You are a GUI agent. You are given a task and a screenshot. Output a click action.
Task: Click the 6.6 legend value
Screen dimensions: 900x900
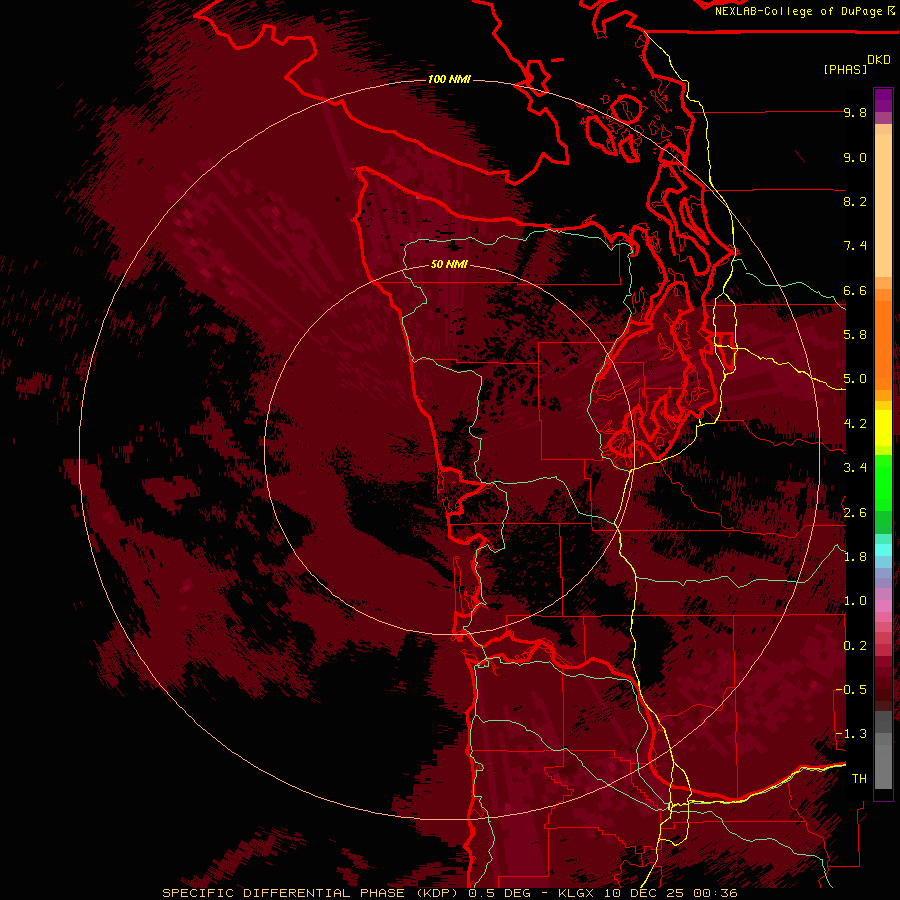(x=855, y=290)
